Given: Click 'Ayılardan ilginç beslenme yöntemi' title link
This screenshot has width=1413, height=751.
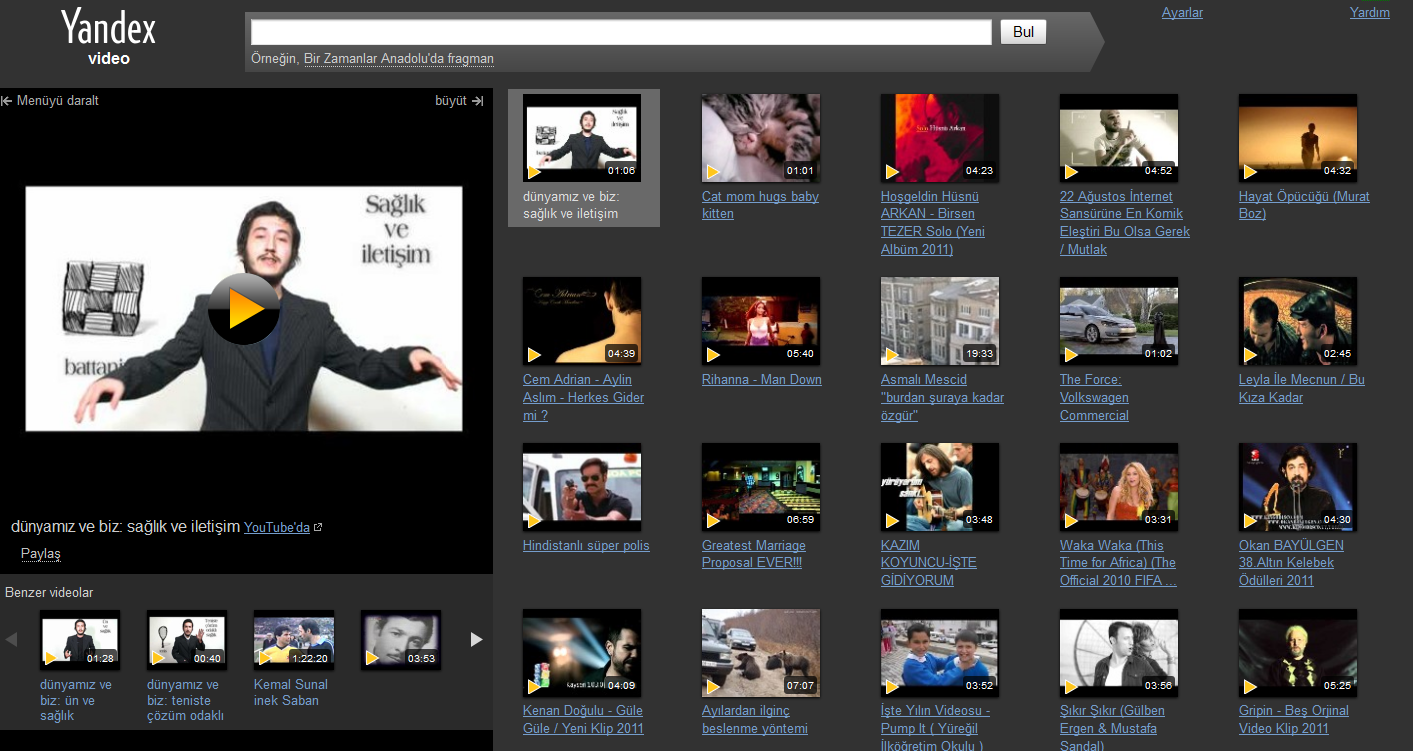Looking at the screenshot, I should click(x=754, y=720).
